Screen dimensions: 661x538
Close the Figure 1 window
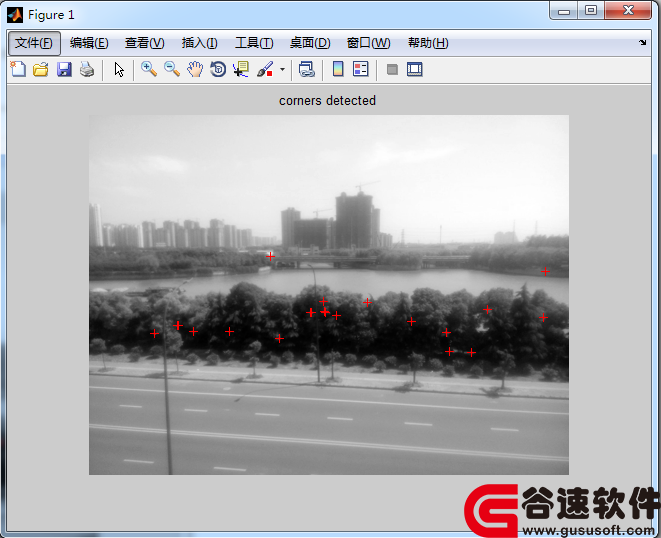628,11
